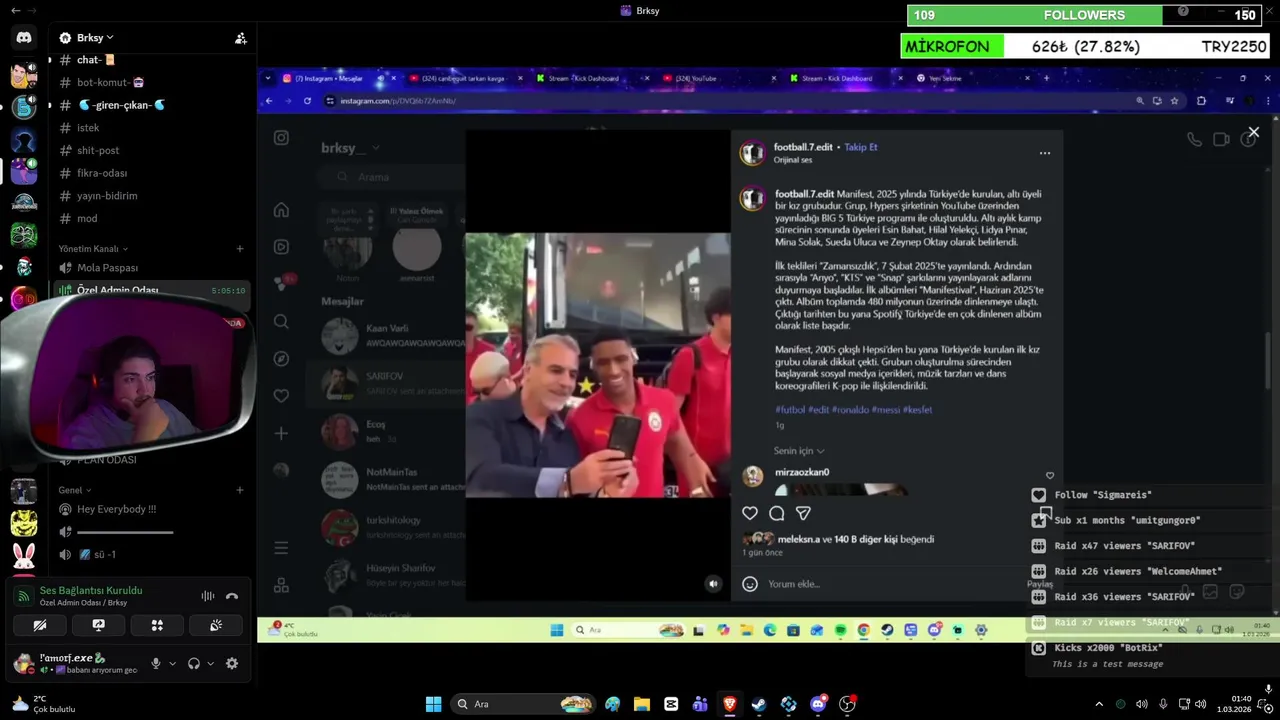Add a channel to the Genel category
1280x720 pixels.
point(240,490)
